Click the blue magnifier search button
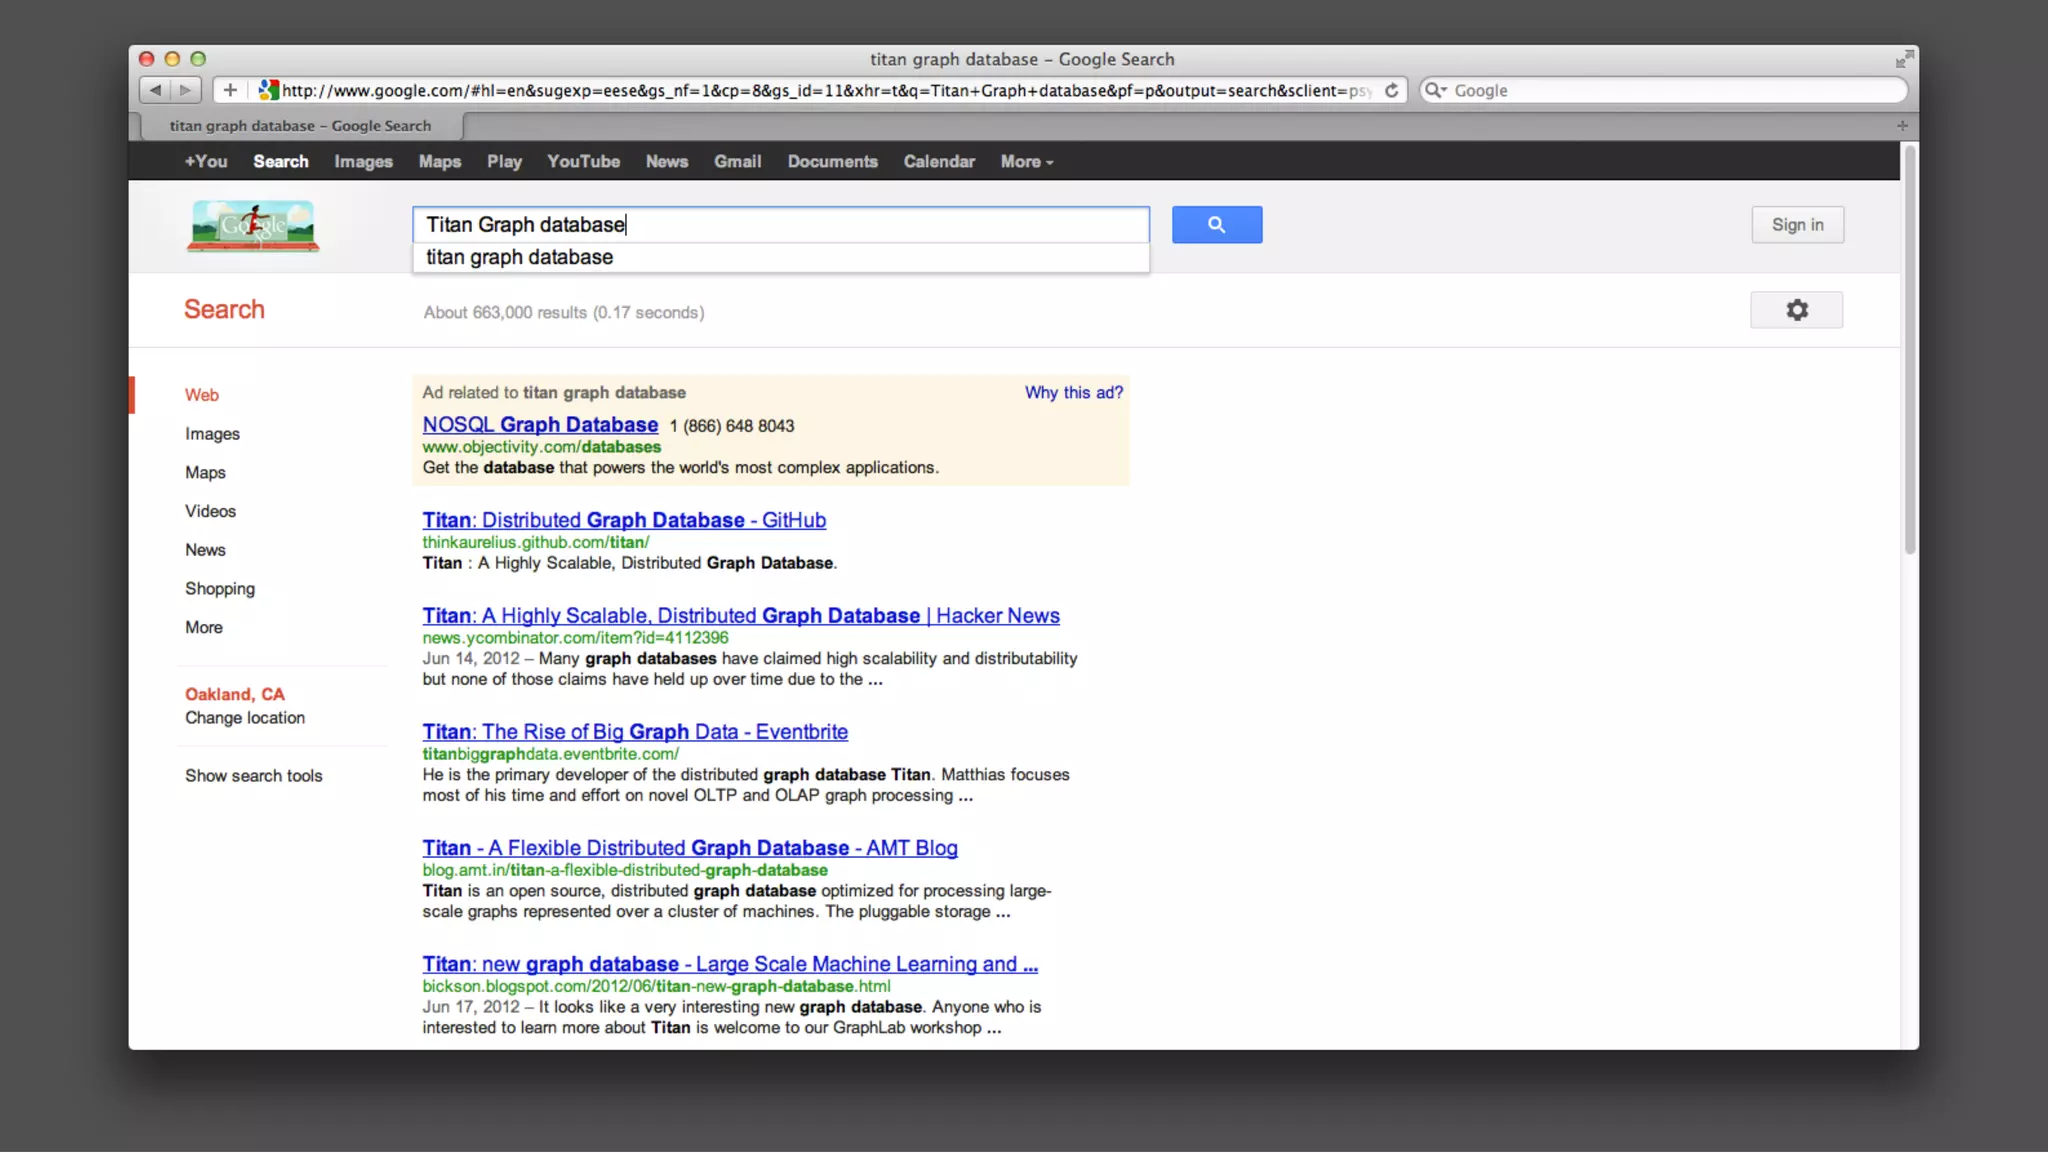2048x1153 pixels. click(x=1216, y=225)
